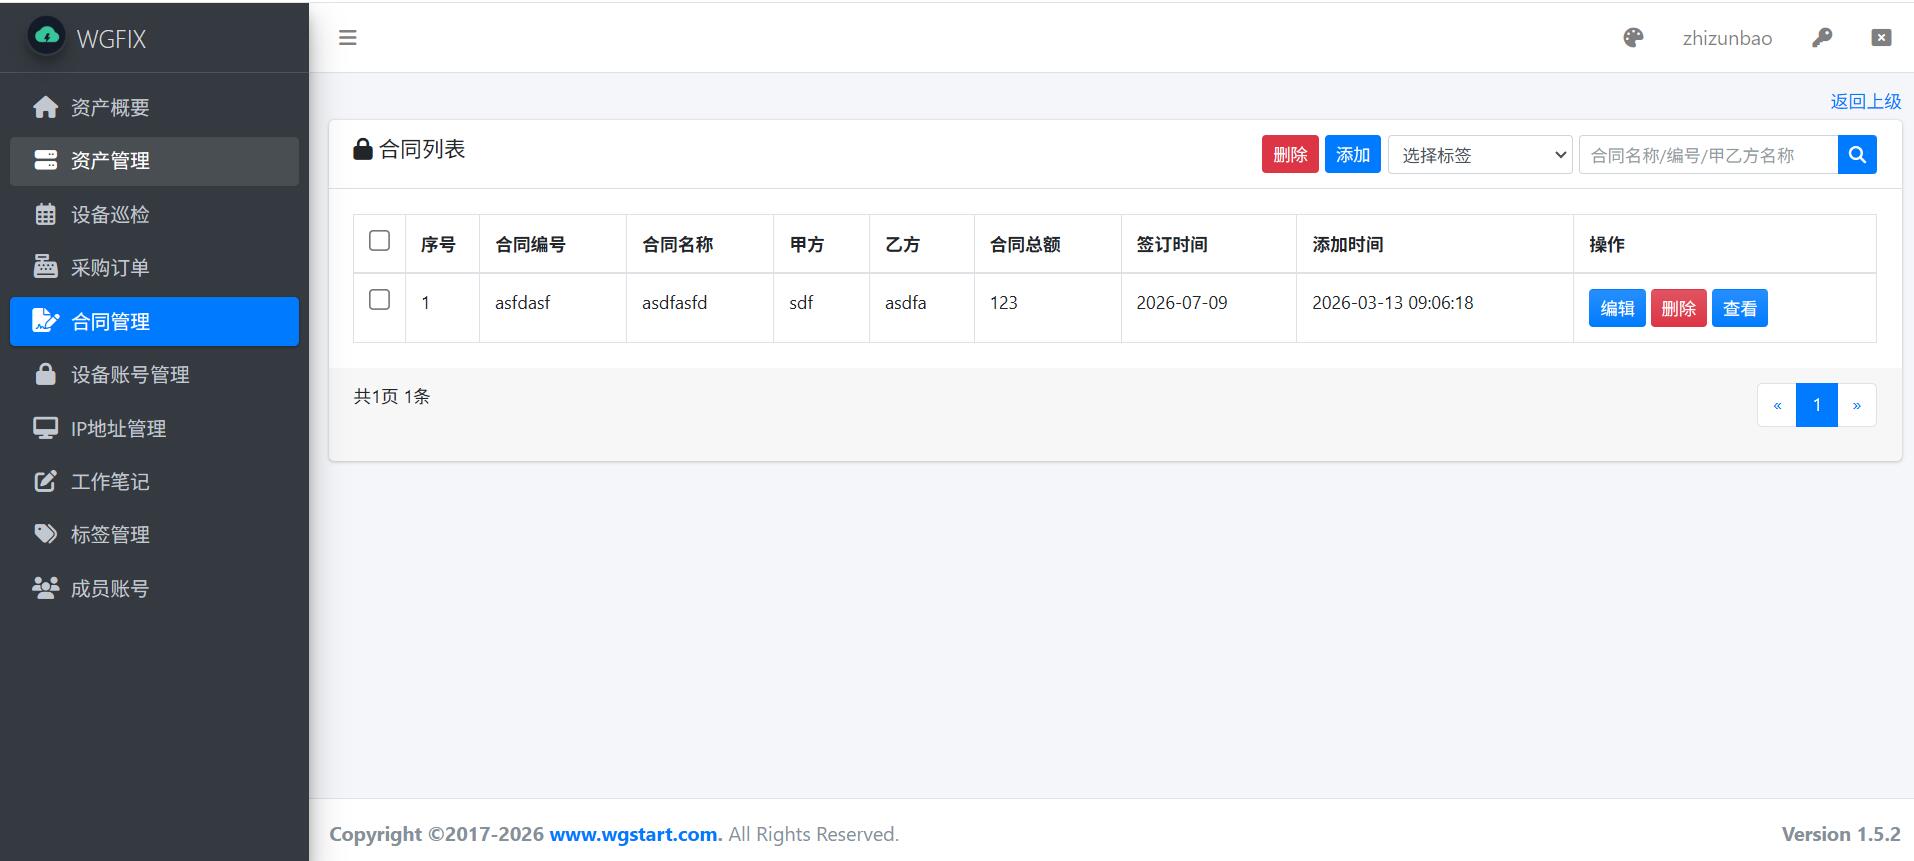Click the contract name search input field
Screen dimensions: 1914x861
pos(1708,155)
